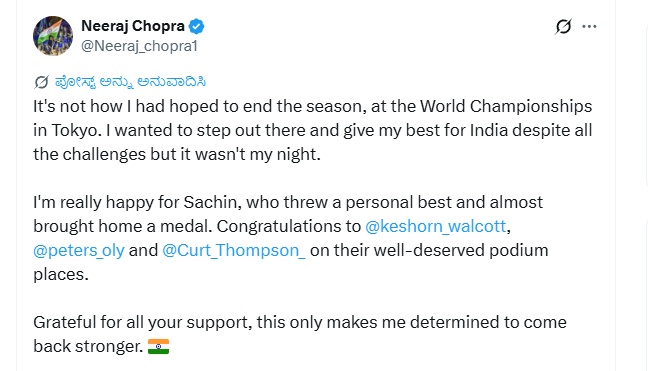The image size is (648, 371).
Task: Open the @Neeraj_chopra1 handle link
Action: (139, 46)
